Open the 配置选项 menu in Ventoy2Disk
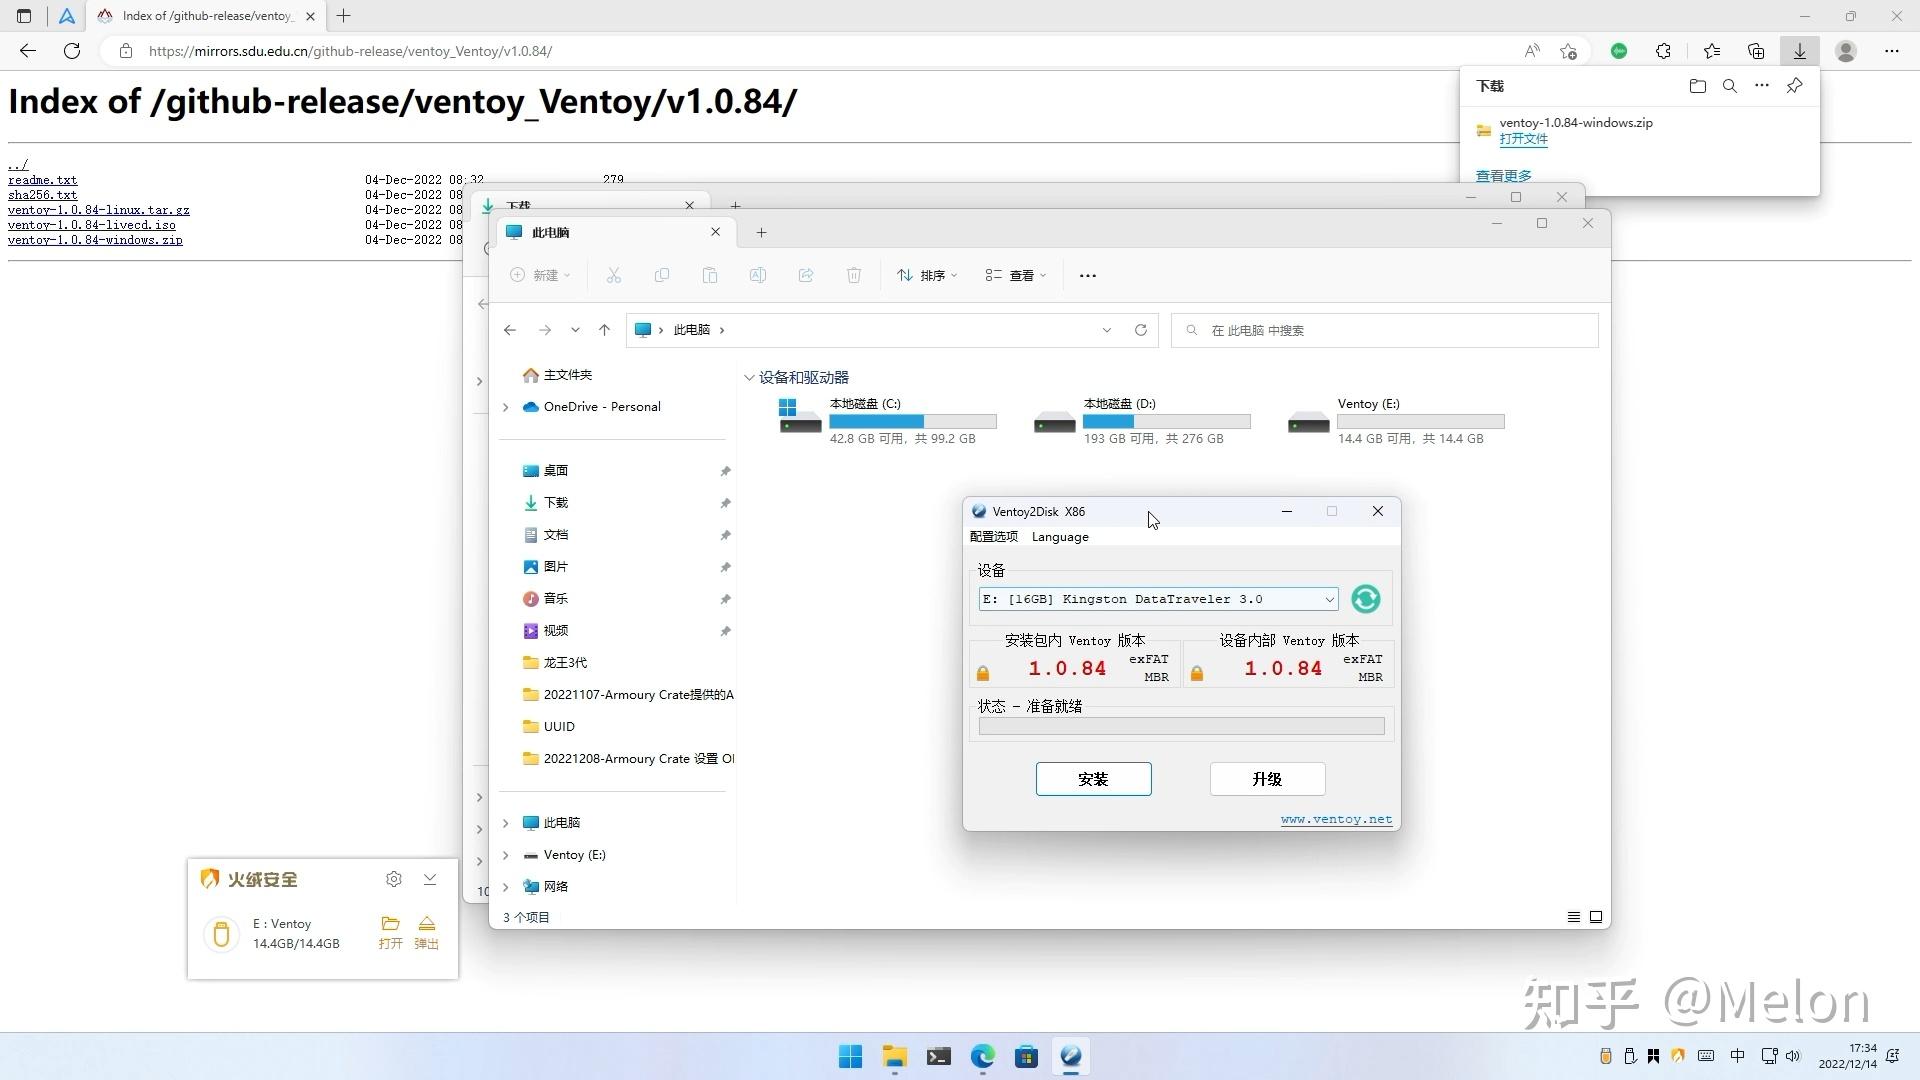This screenshot has width=1920, height=1080. (x=993, y=537)
